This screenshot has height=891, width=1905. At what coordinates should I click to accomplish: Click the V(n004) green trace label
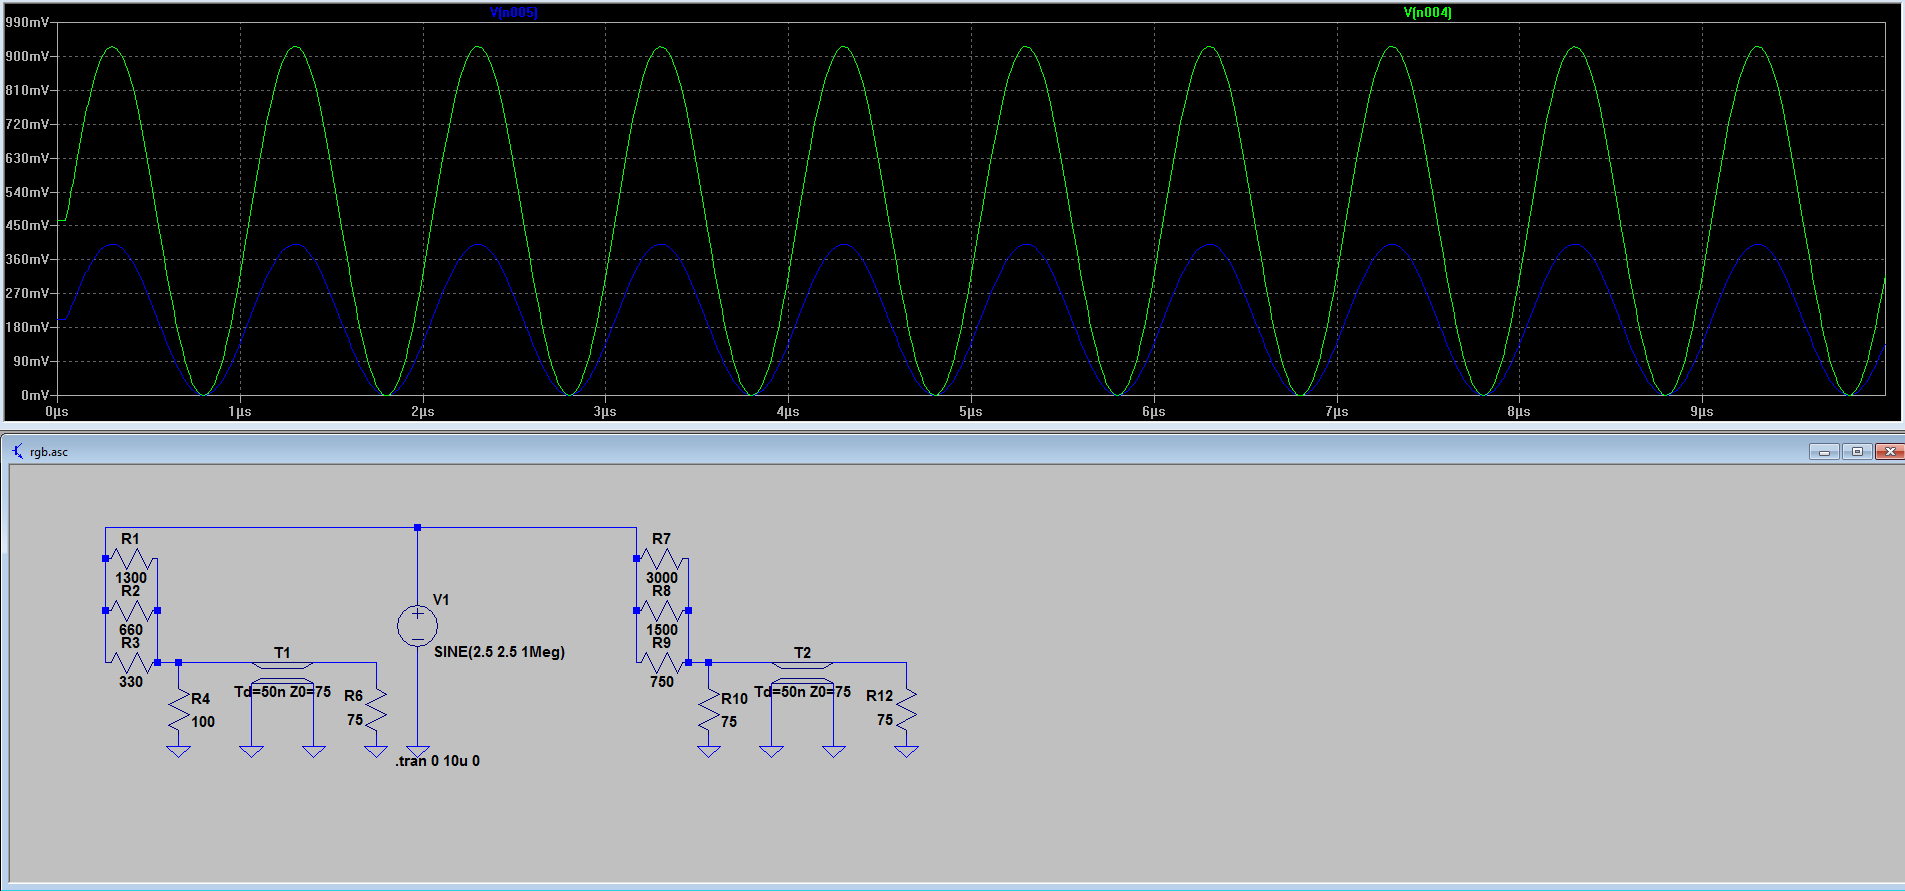1427,13
